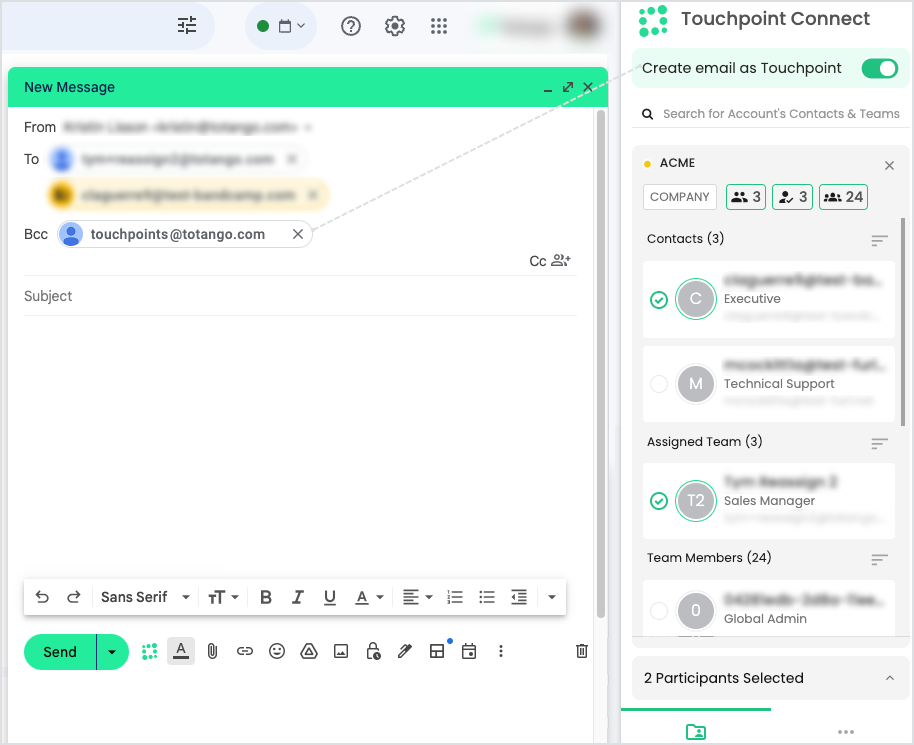This screenshot has width=914, height=745.
Task: Select the COMPANY tag
Action: (680, 197)
